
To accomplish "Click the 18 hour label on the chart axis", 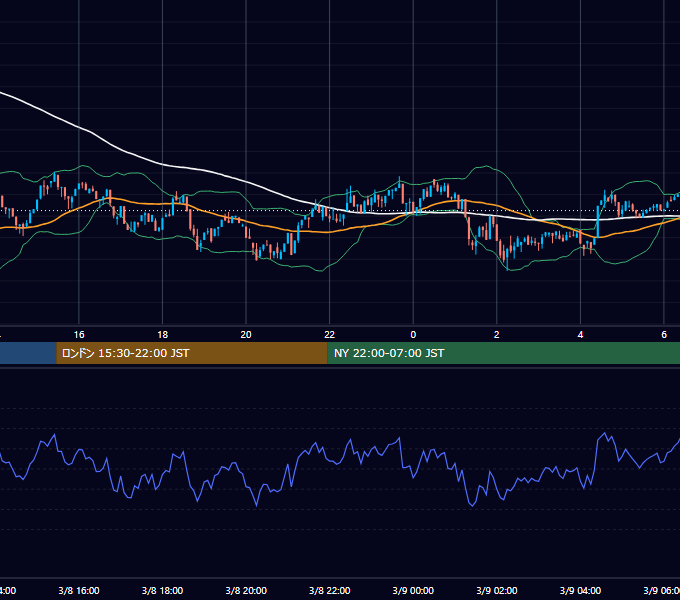I will 162,335.
